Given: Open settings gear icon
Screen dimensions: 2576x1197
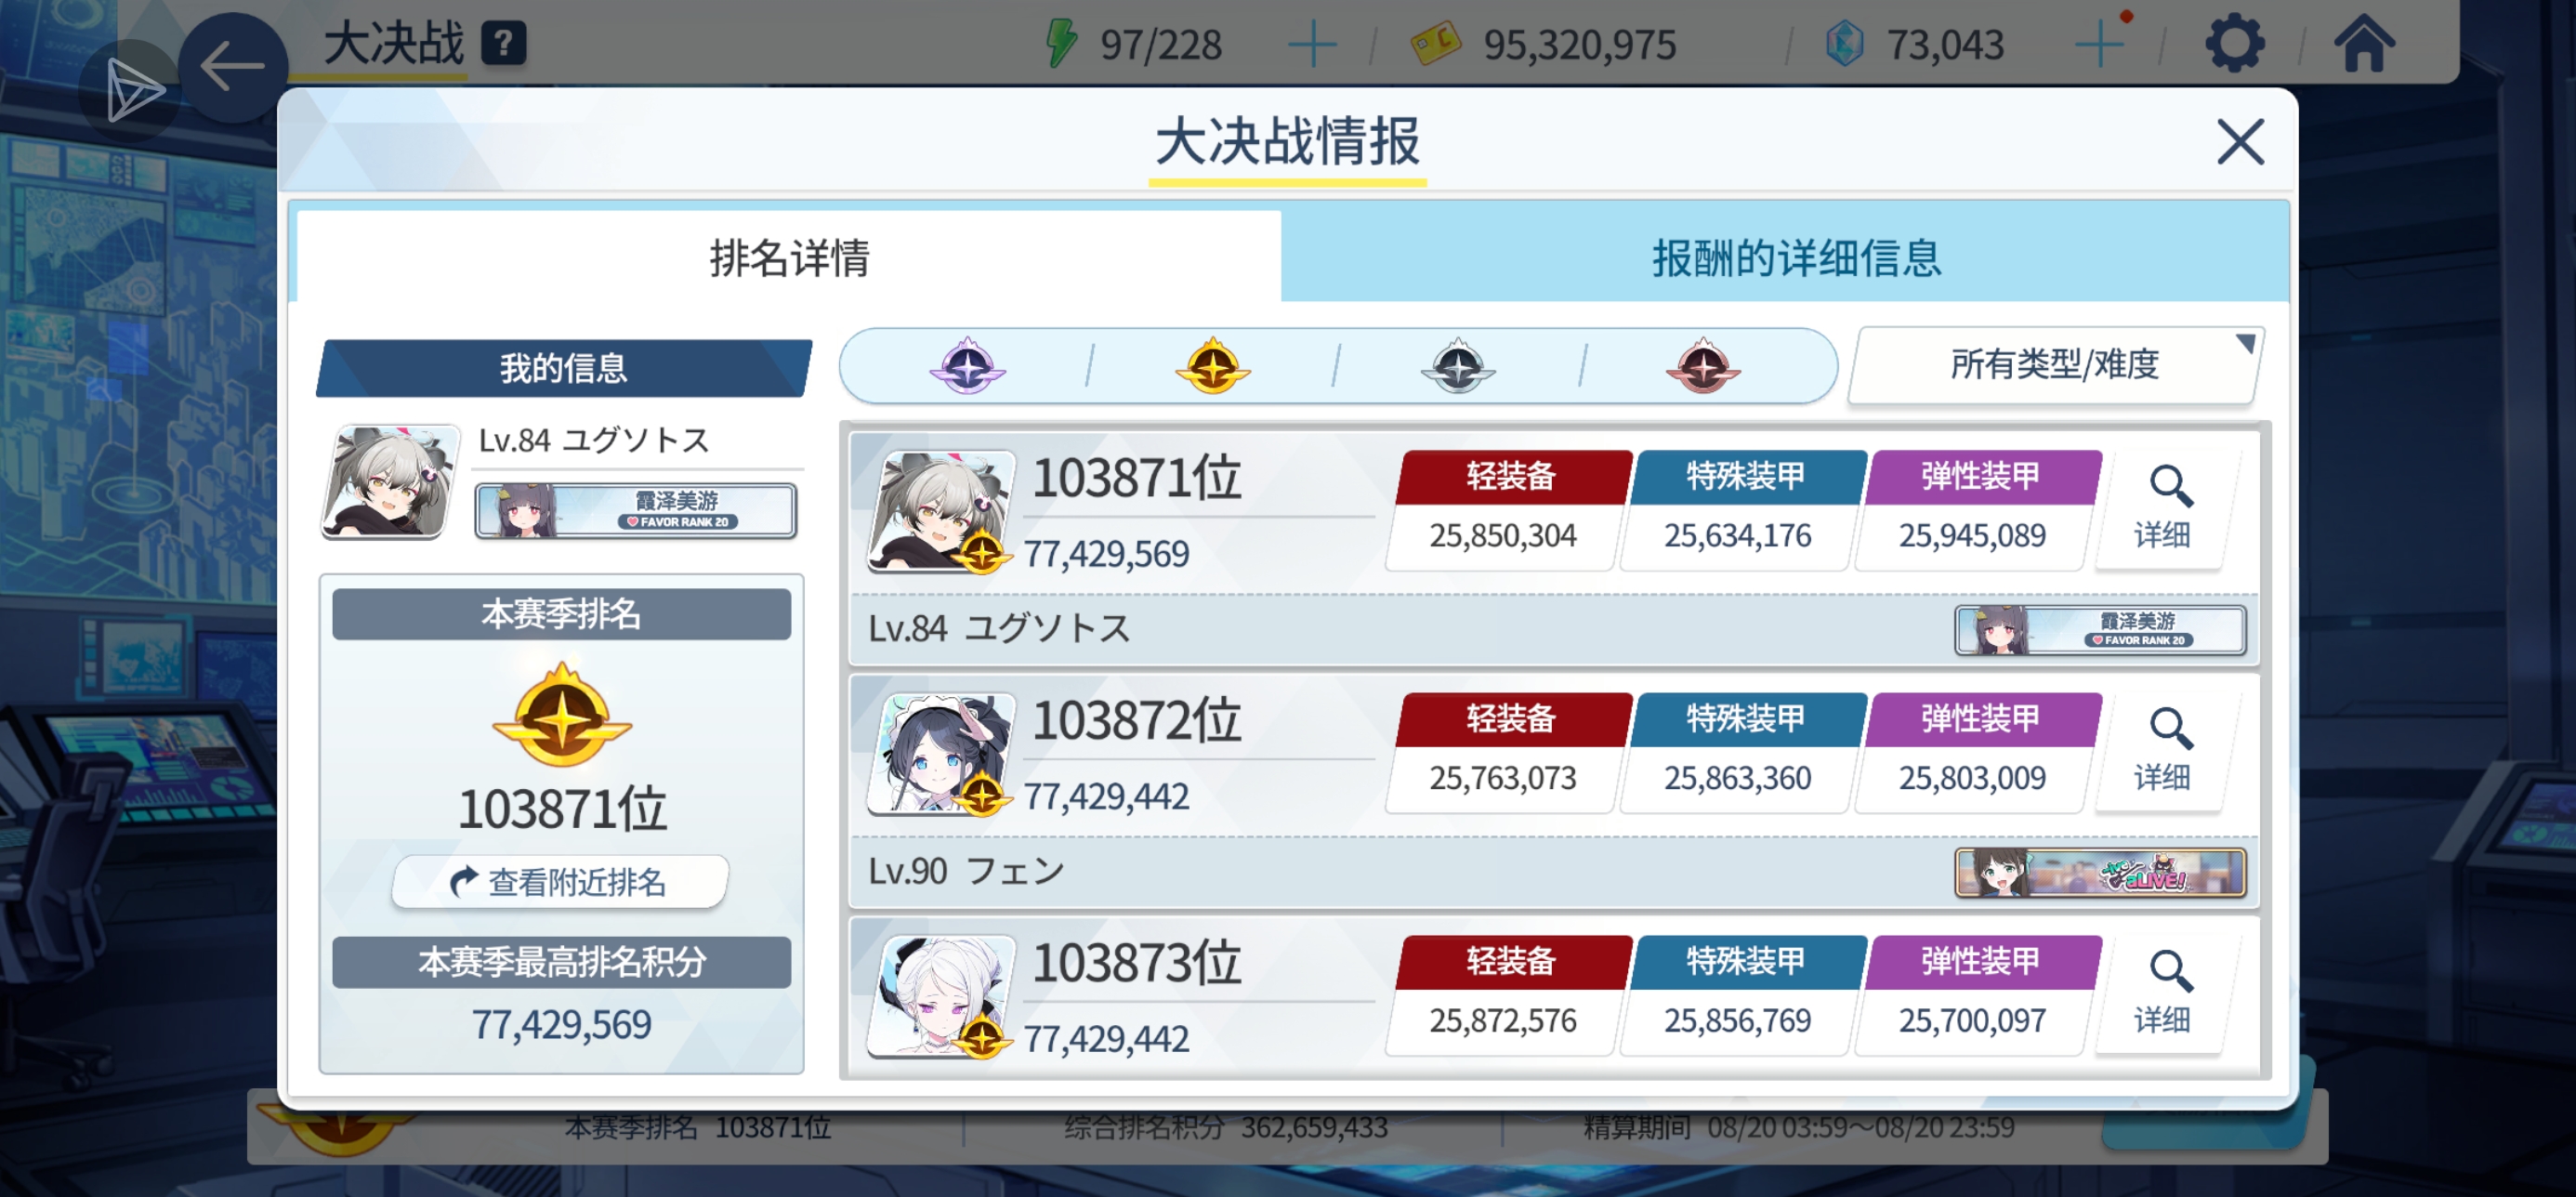Looking at the screenshot, I should click(2233, 44).
